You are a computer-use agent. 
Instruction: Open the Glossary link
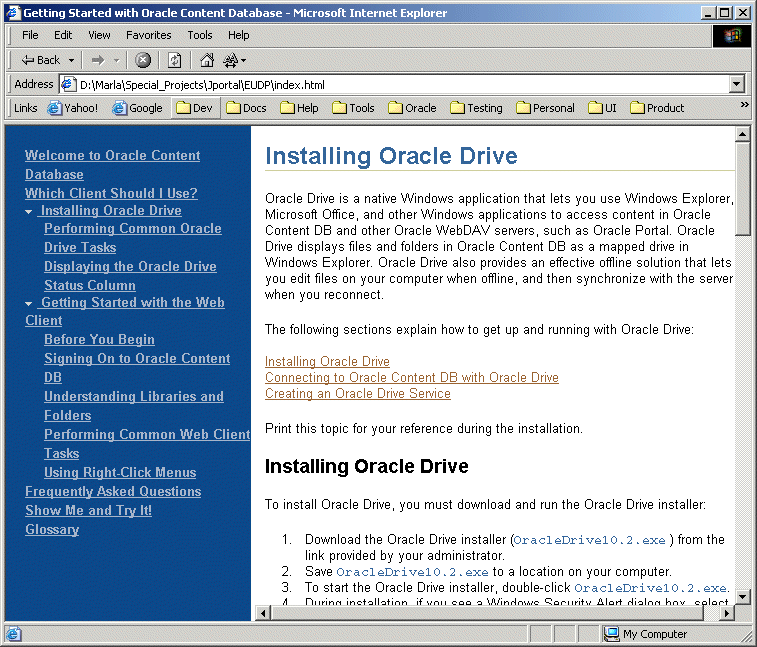pyautogui.click(x=52, y=530)
